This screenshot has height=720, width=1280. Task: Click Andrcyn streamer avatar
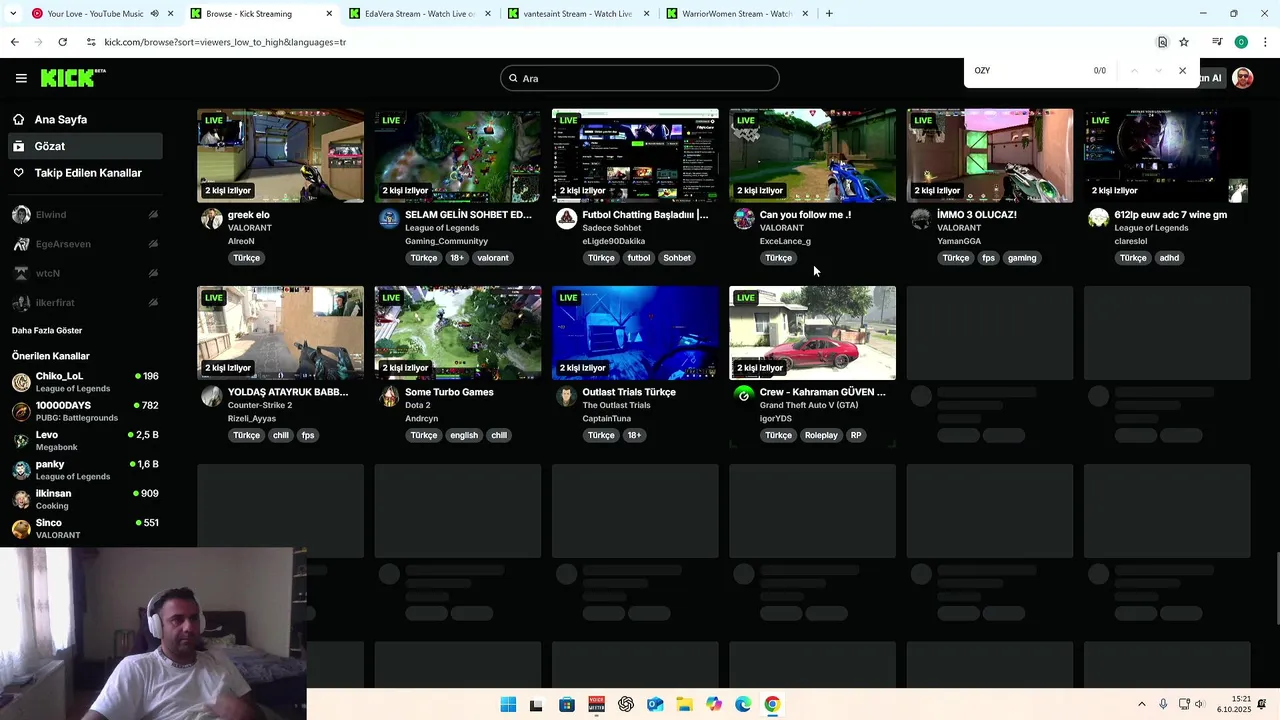[389, 397]
